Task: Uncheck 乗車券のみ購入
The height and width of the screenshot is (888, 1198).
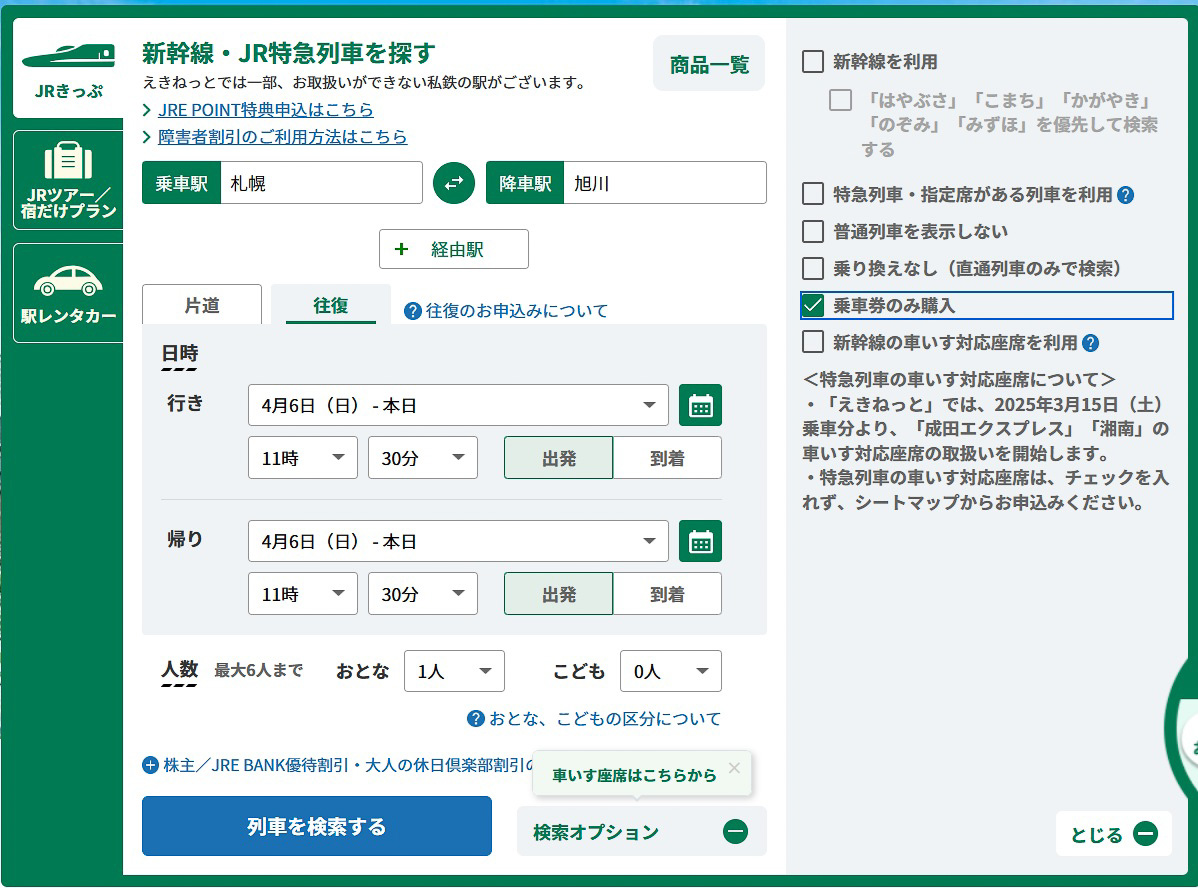Action: pyautogui.click(x=814, y=306)
